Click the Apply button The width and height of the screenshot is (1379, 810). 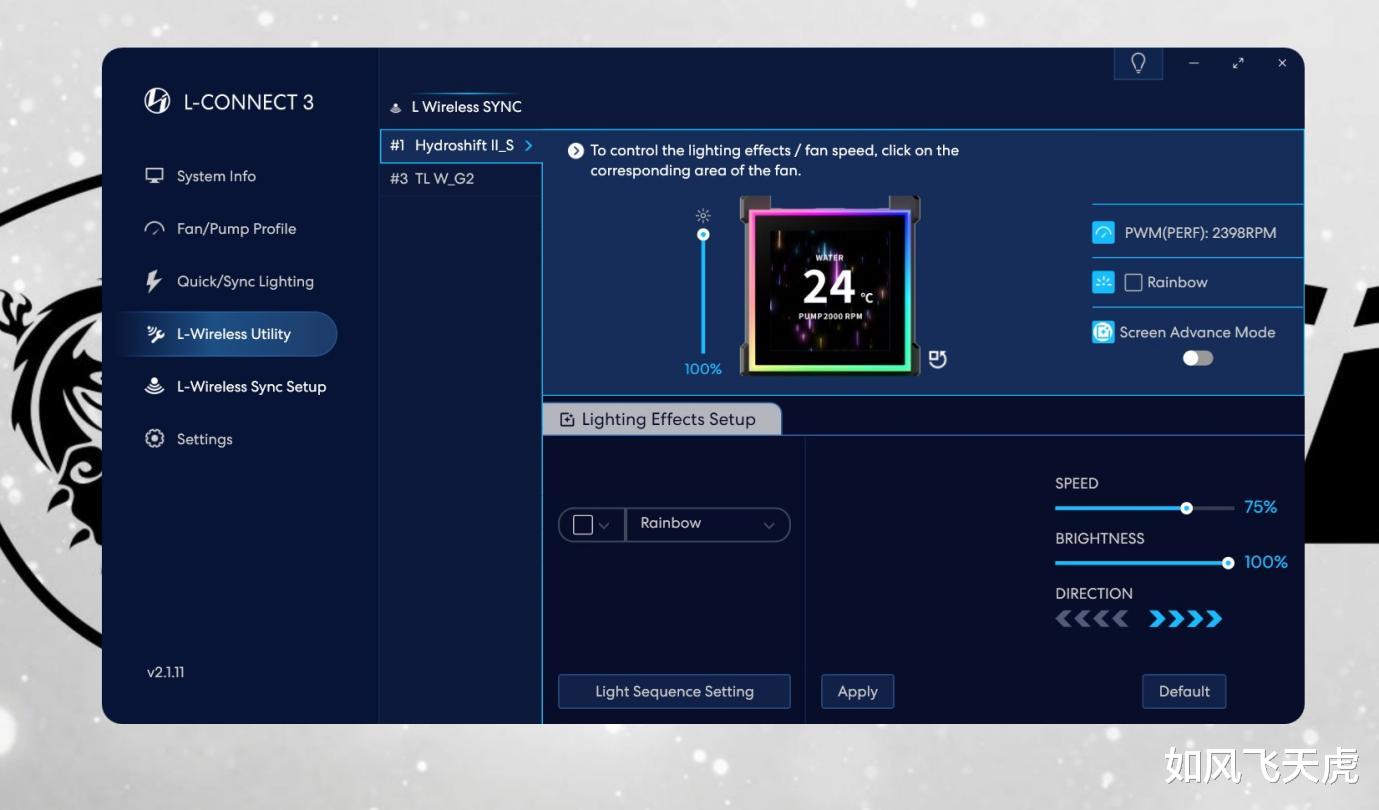(x=857, y=691)
